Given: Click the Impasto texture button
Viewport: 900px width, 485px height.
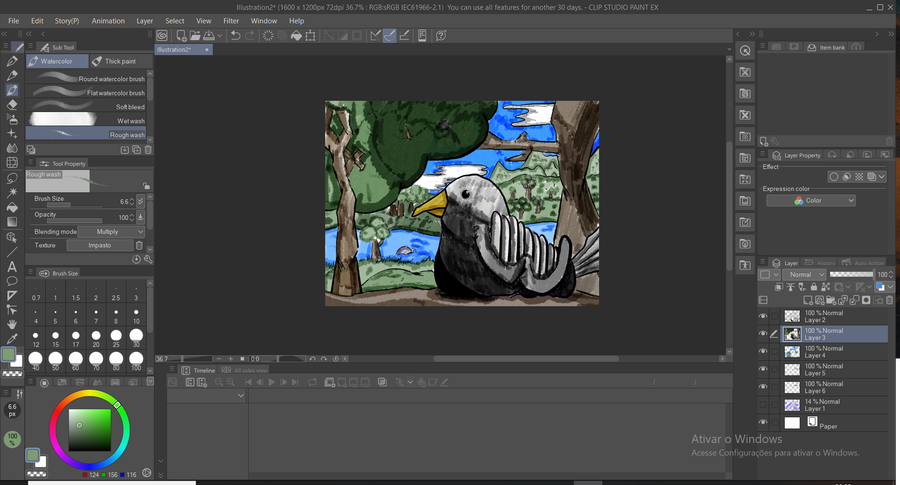Looking at the screenshot, I should click(100, 245).
